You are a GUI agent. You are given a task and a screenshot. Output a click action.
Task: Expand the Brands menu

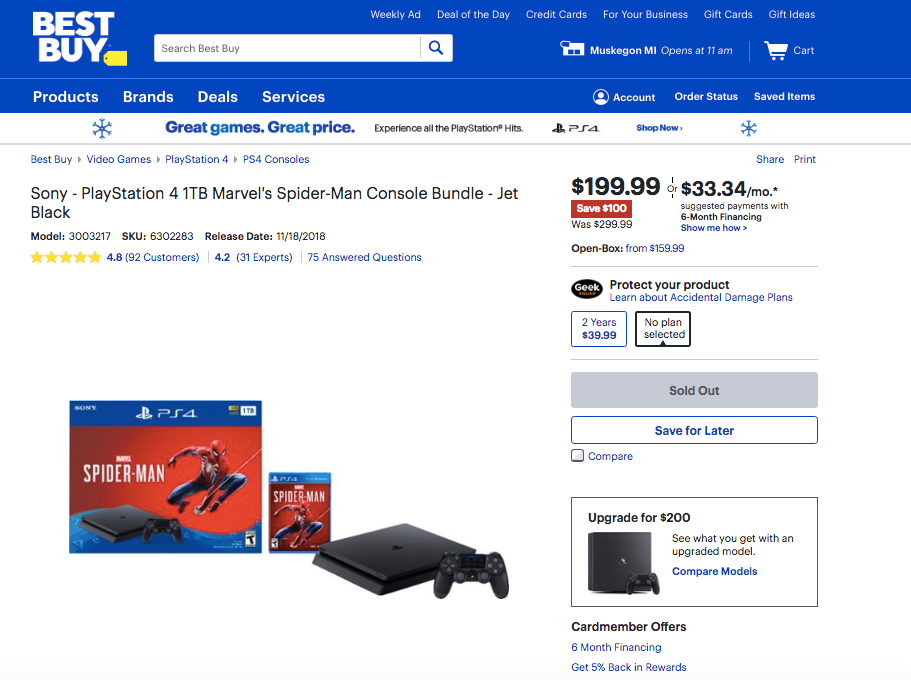pyautogui.click(x=148, y=97)
